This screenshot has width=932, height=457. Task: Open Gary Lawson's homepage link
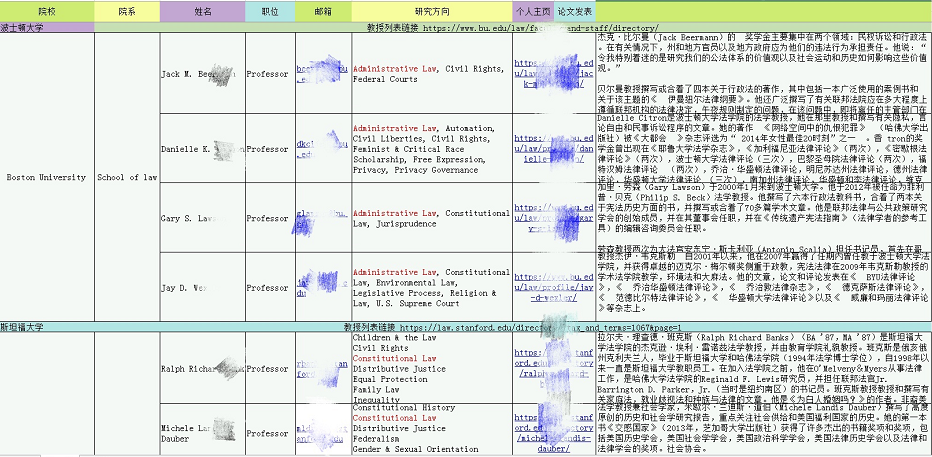click(554, 218)
